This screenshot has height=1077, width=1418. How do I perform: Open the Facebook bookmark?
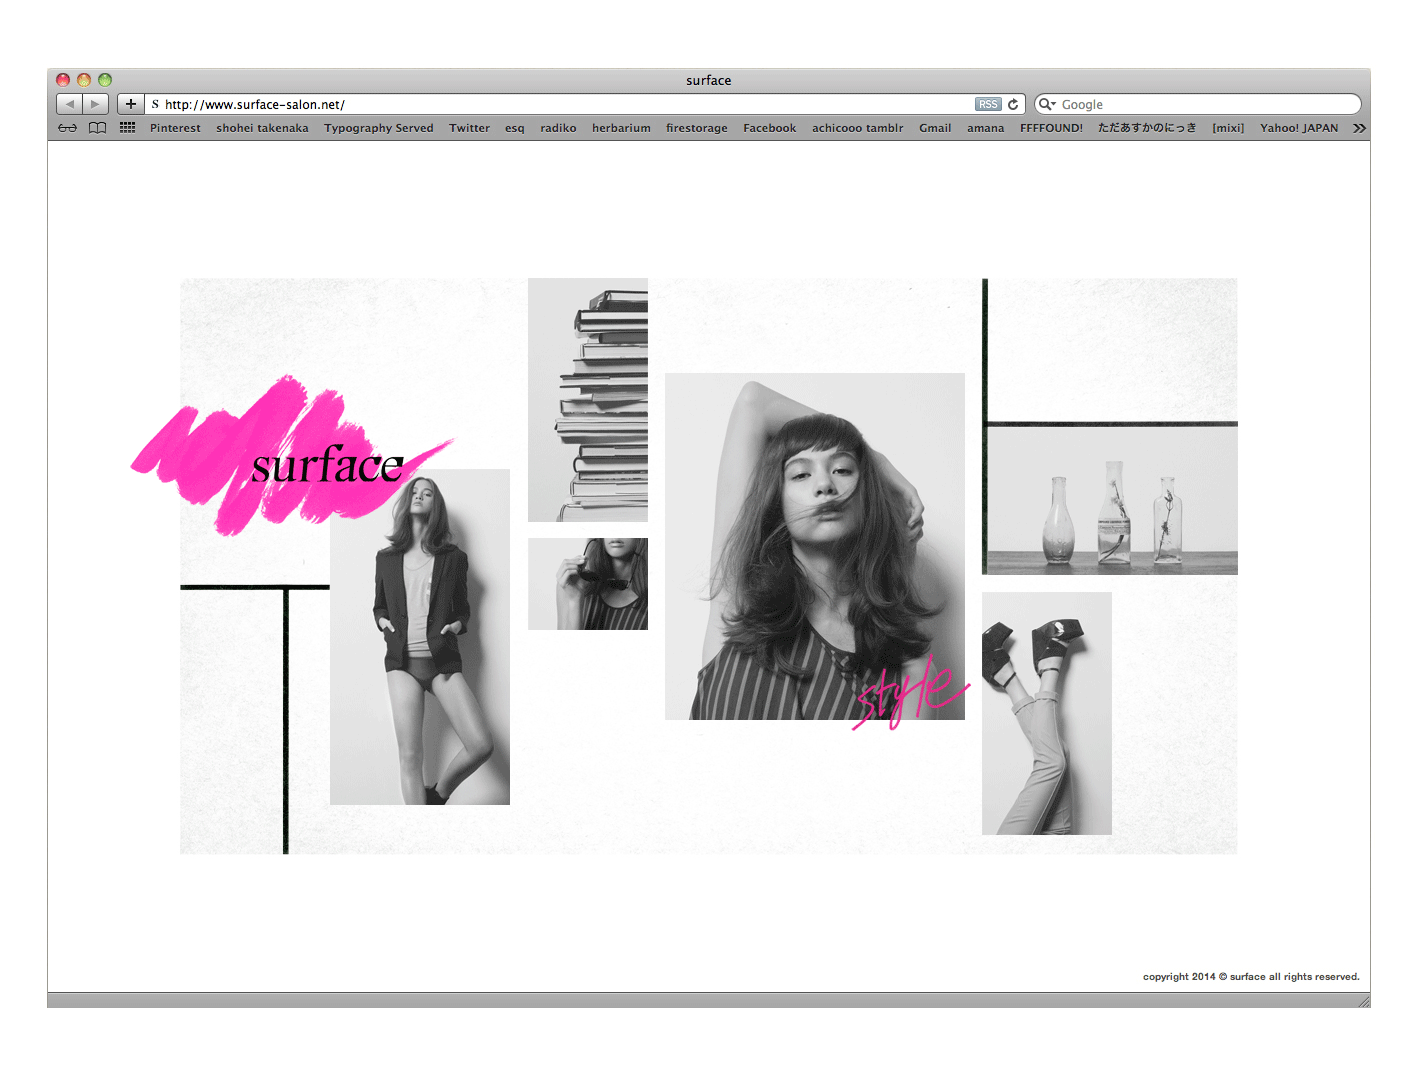point(770,128)
